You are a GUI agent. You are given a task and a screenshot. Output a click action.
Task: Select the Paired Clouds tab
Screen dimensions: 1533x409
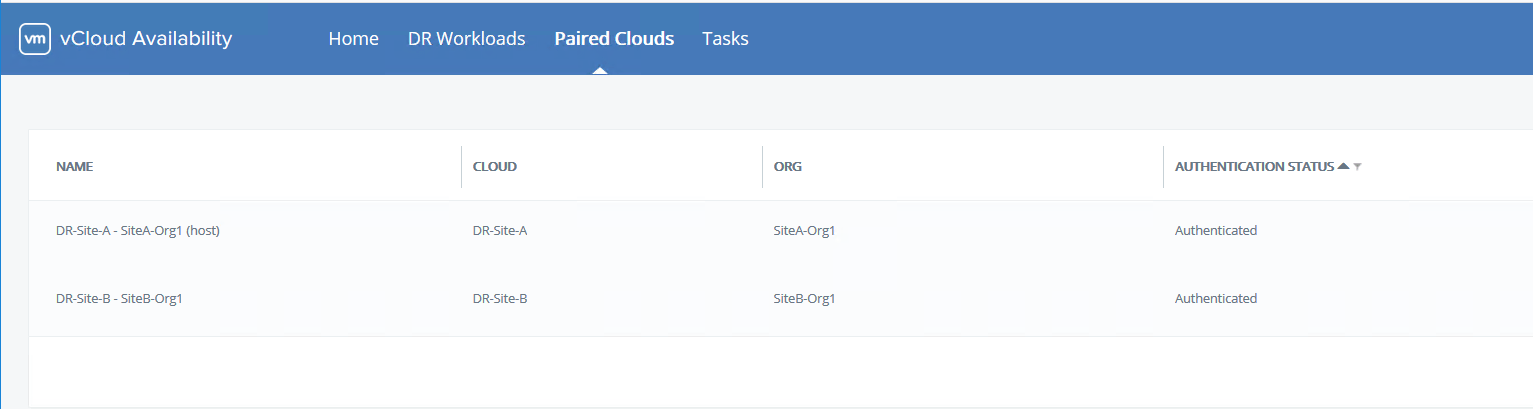(x=614, y=39)
